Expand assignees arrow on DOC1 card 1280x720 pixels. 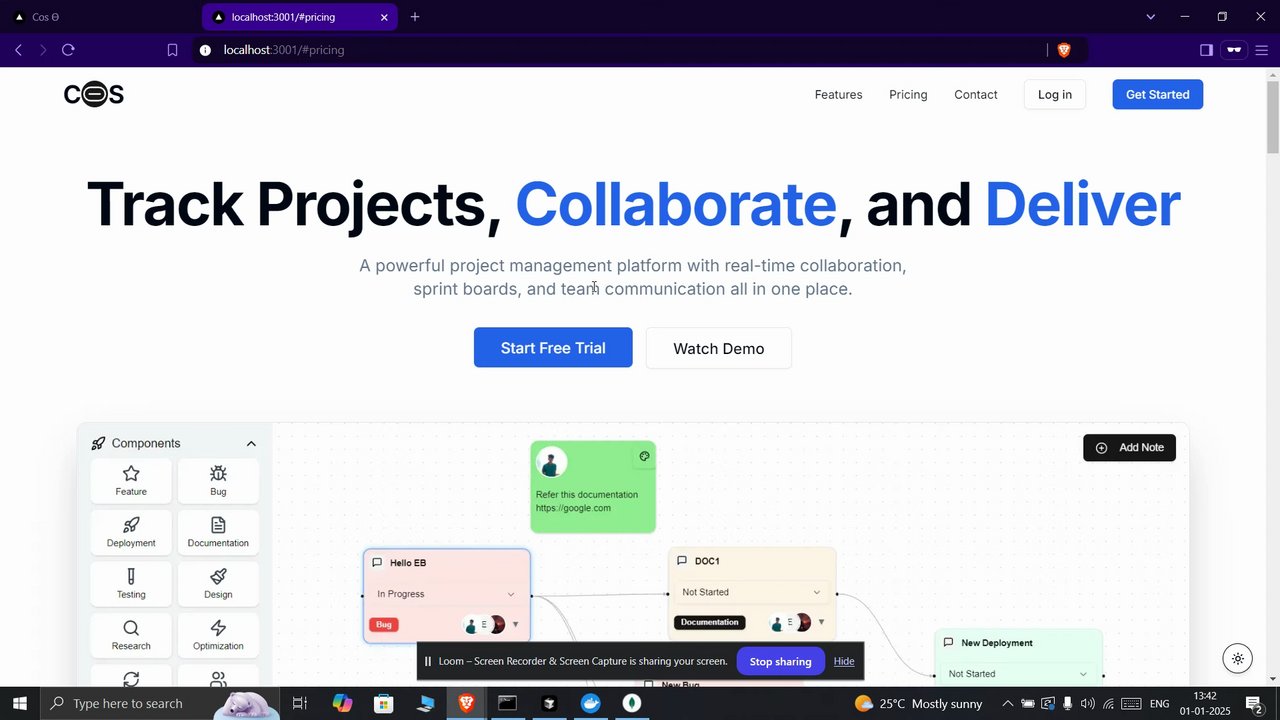[x=821, y=622]
